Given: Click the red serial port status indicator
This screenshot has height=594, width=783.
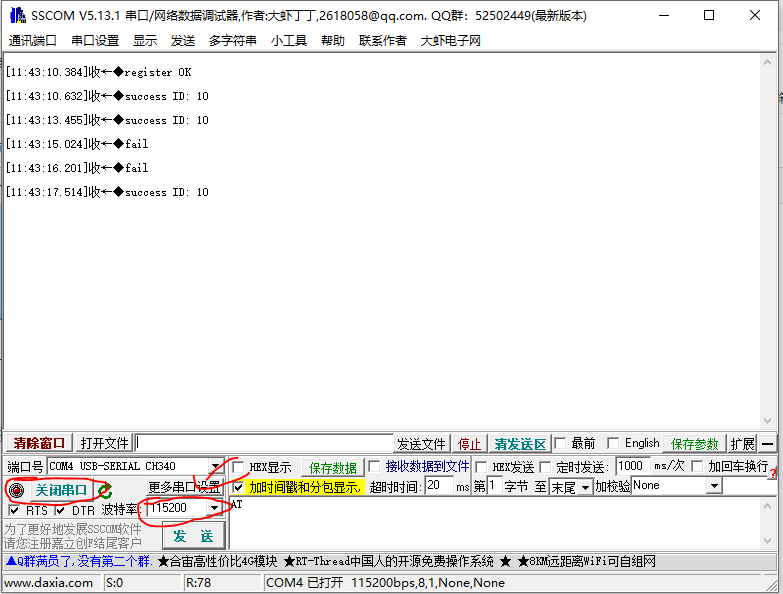Looking at the screenshot, I should point(16,490).
